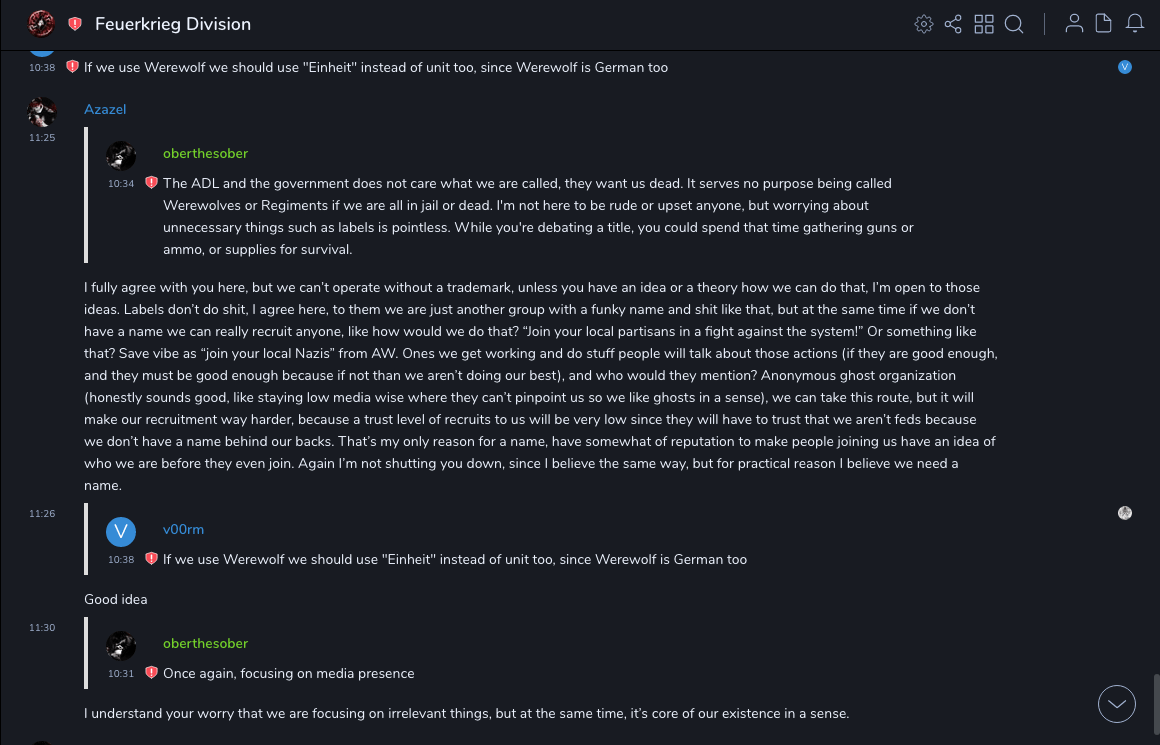Open the grid widgets icon

click(x=984, y=24)
